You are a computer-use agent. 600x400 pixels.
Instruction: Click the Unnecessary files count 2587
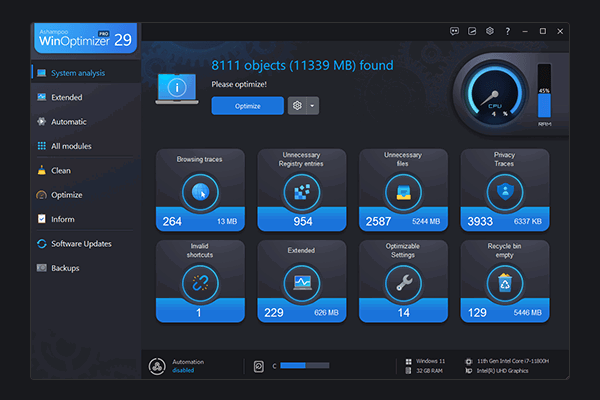(x=378, y=221)
